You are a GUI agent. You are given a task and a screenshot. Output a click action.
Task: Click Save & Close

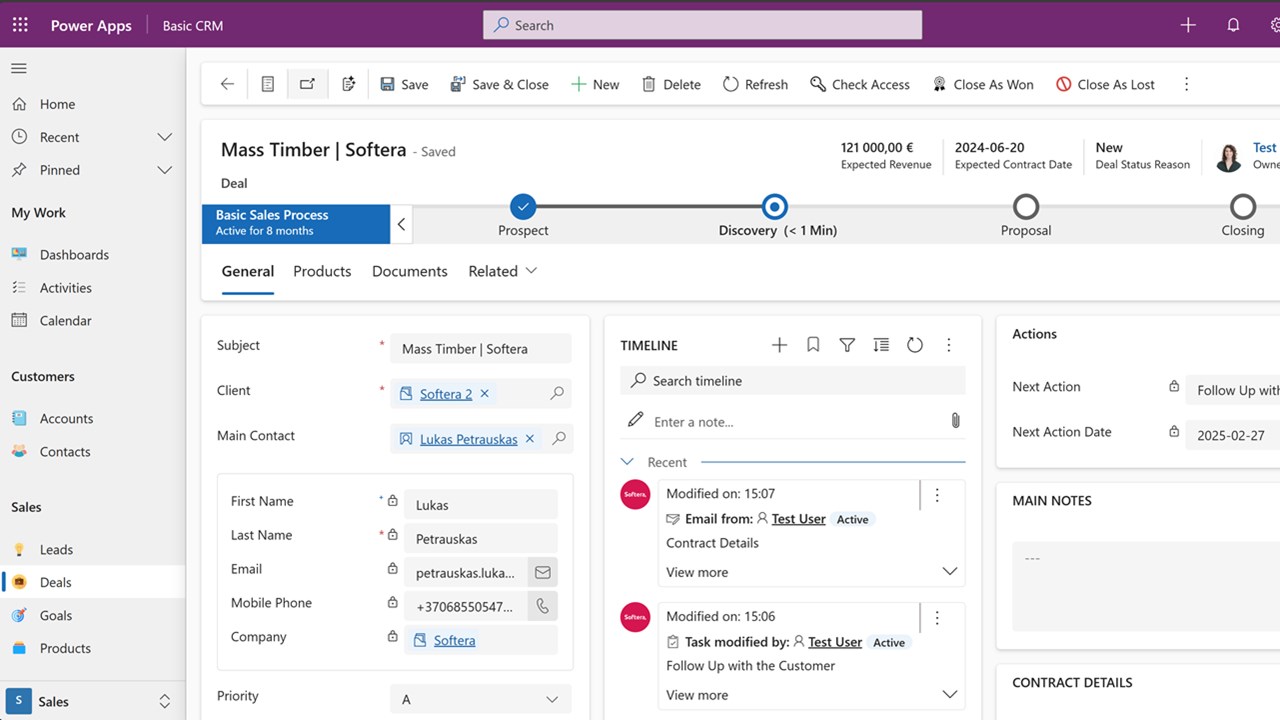pos(499,84)
